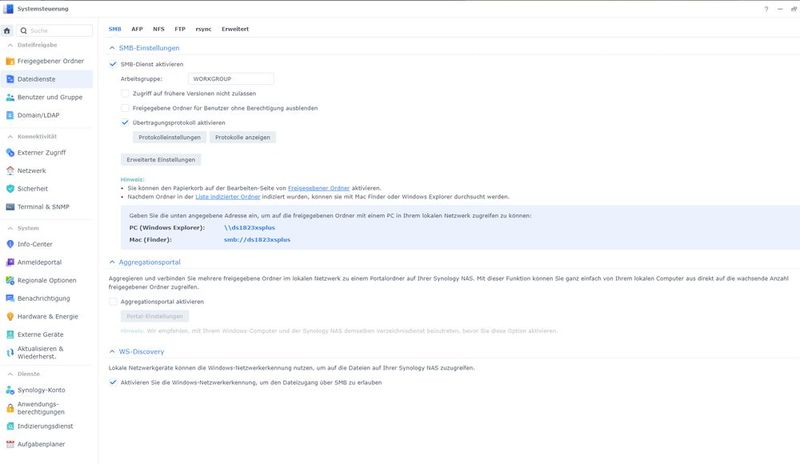This screenshot has width=800, height=464.
Task: Click \\ds1823xsplus Windows address link
Action: (x=249, y=228)
